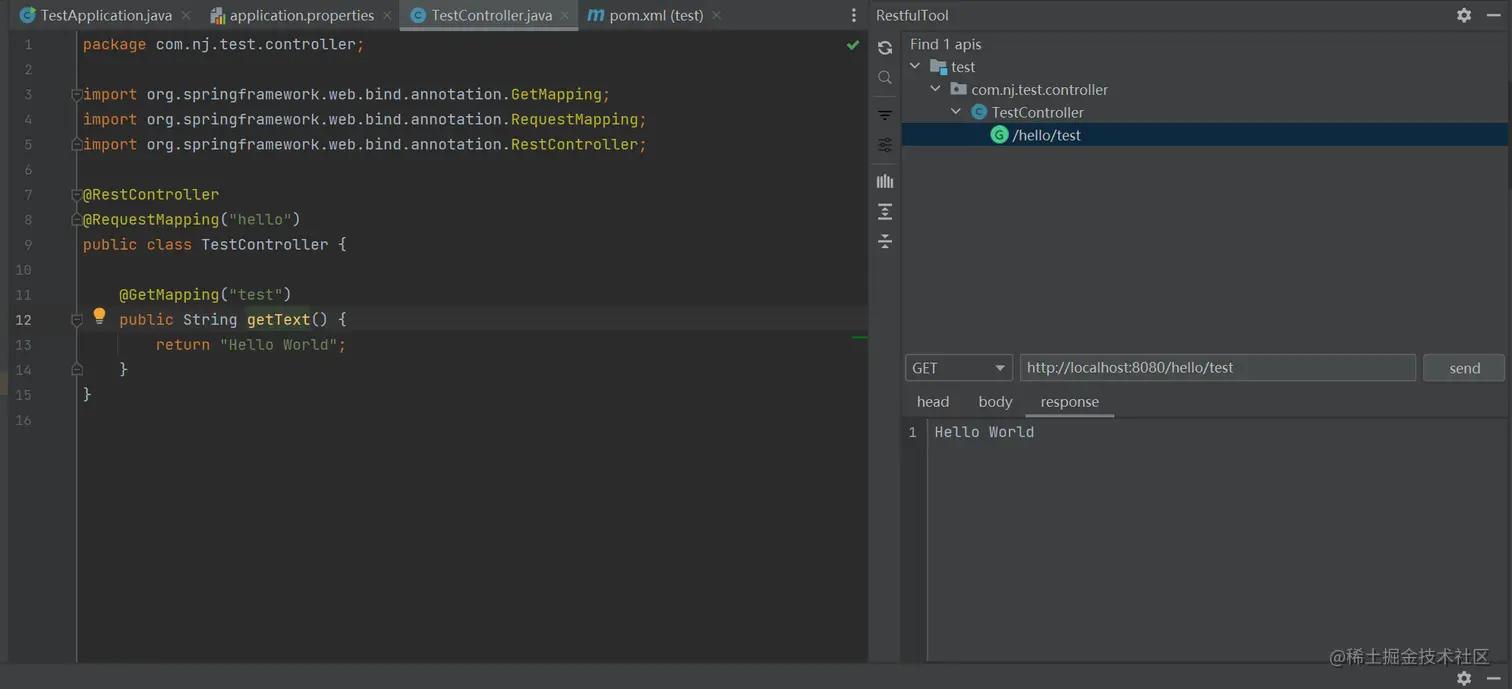The height and width of the screenshot is (689, 1512).
Task: Hide the bottom panel with its minimize icon
Action: pos(1493,678)
